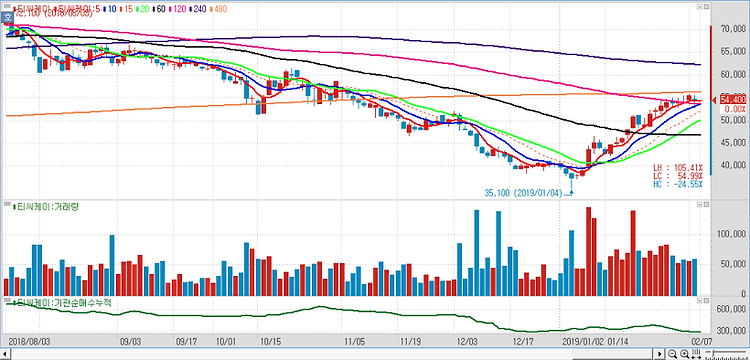This screenshot has width=750, height=360.
Task: Zoom in the chart with plus magnifier
Action: point(684,354)
